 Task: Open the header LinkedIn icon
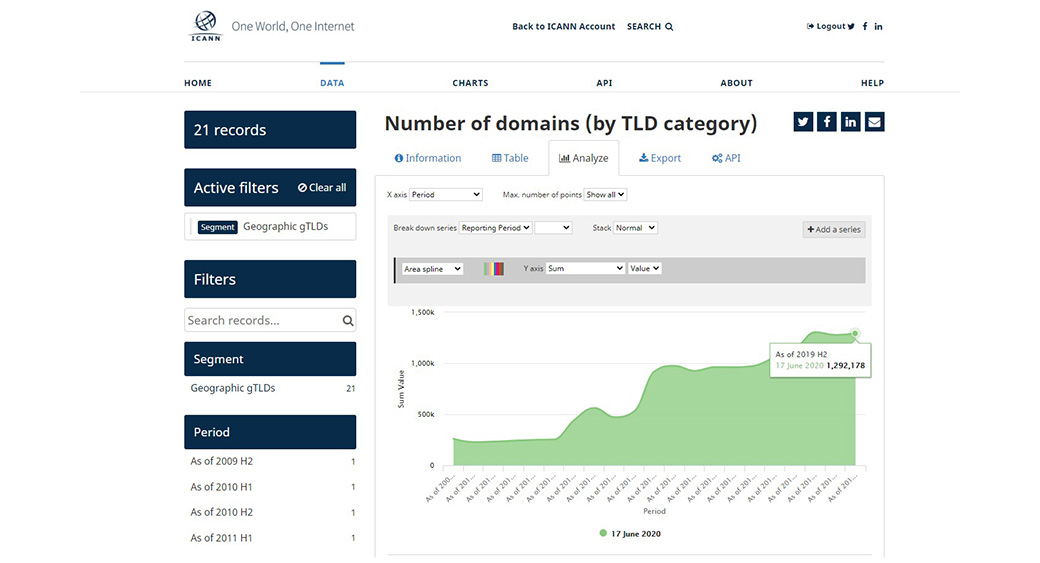tap(878, 27)
